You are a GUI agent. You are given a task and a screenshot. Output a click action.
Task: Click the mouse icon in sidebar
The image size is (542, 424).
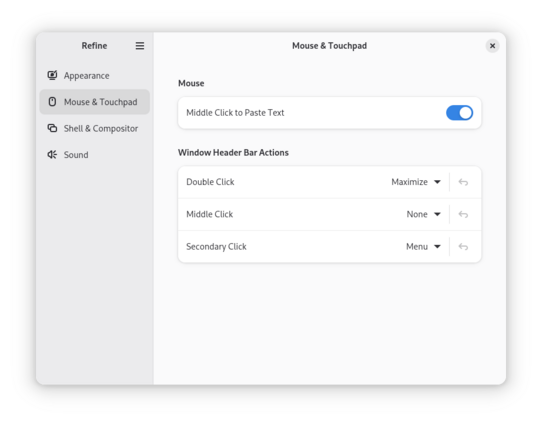click(52, 102)
